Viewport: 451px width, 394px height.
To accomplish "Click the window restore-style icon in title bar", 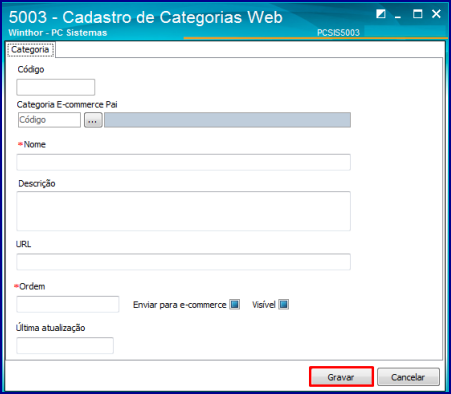I will (x=381, y=14).
